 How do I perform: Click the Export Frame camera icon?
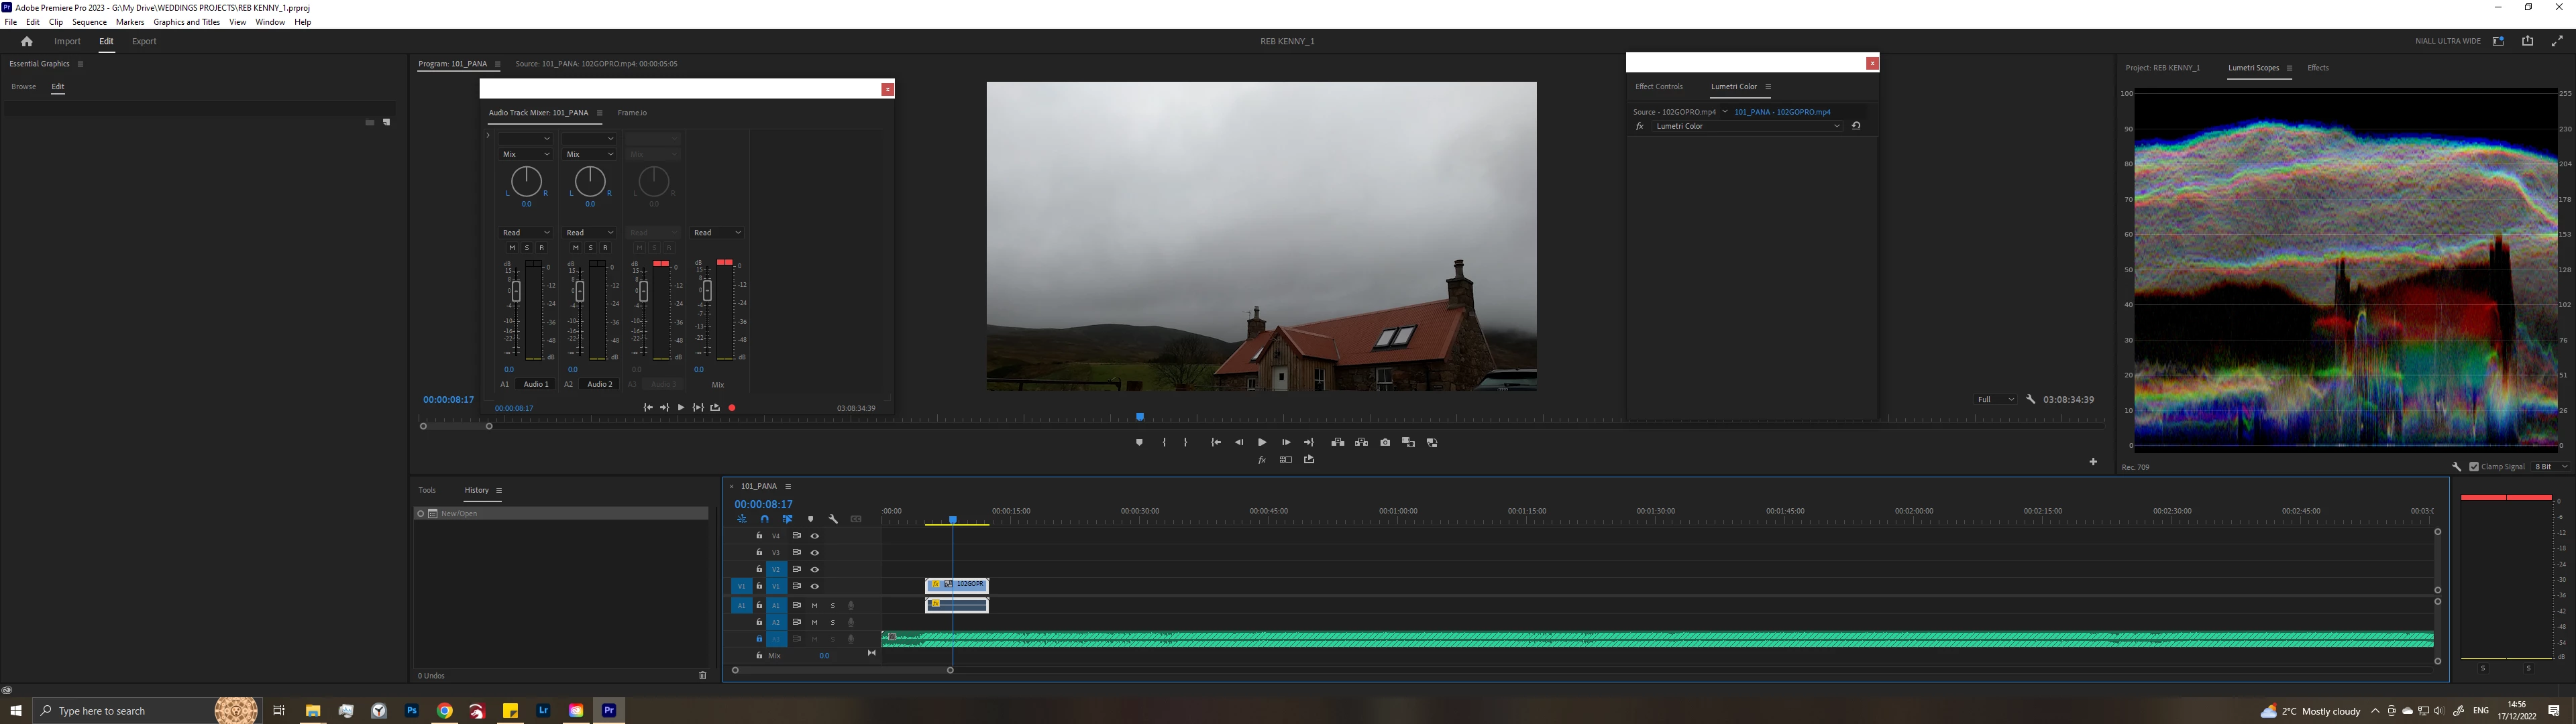pyautogui.click(x=1385, y=442)
